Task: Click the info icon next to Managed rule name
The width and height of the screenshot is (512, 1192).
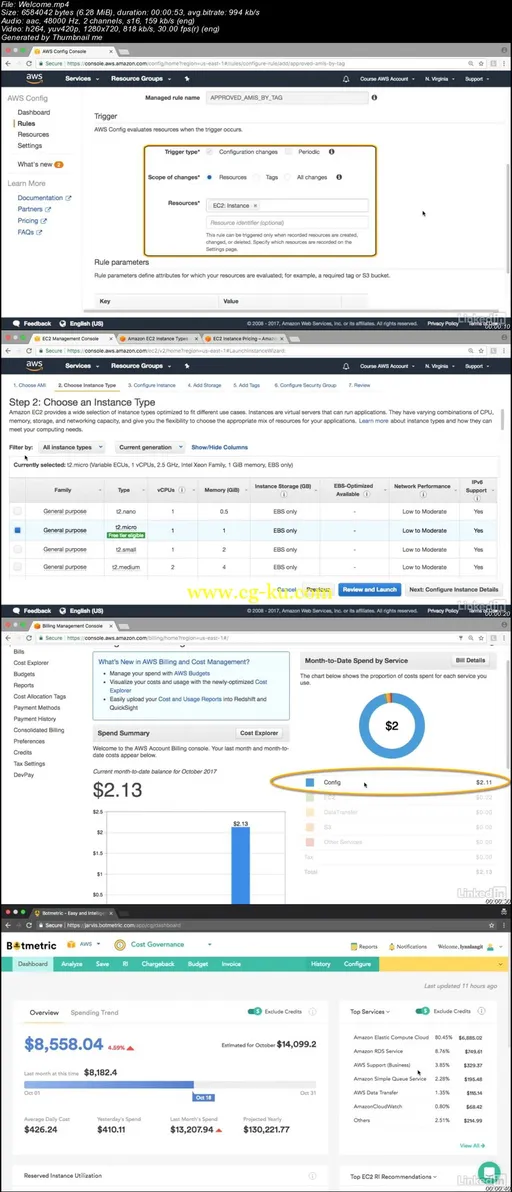Action: [375, 97]
